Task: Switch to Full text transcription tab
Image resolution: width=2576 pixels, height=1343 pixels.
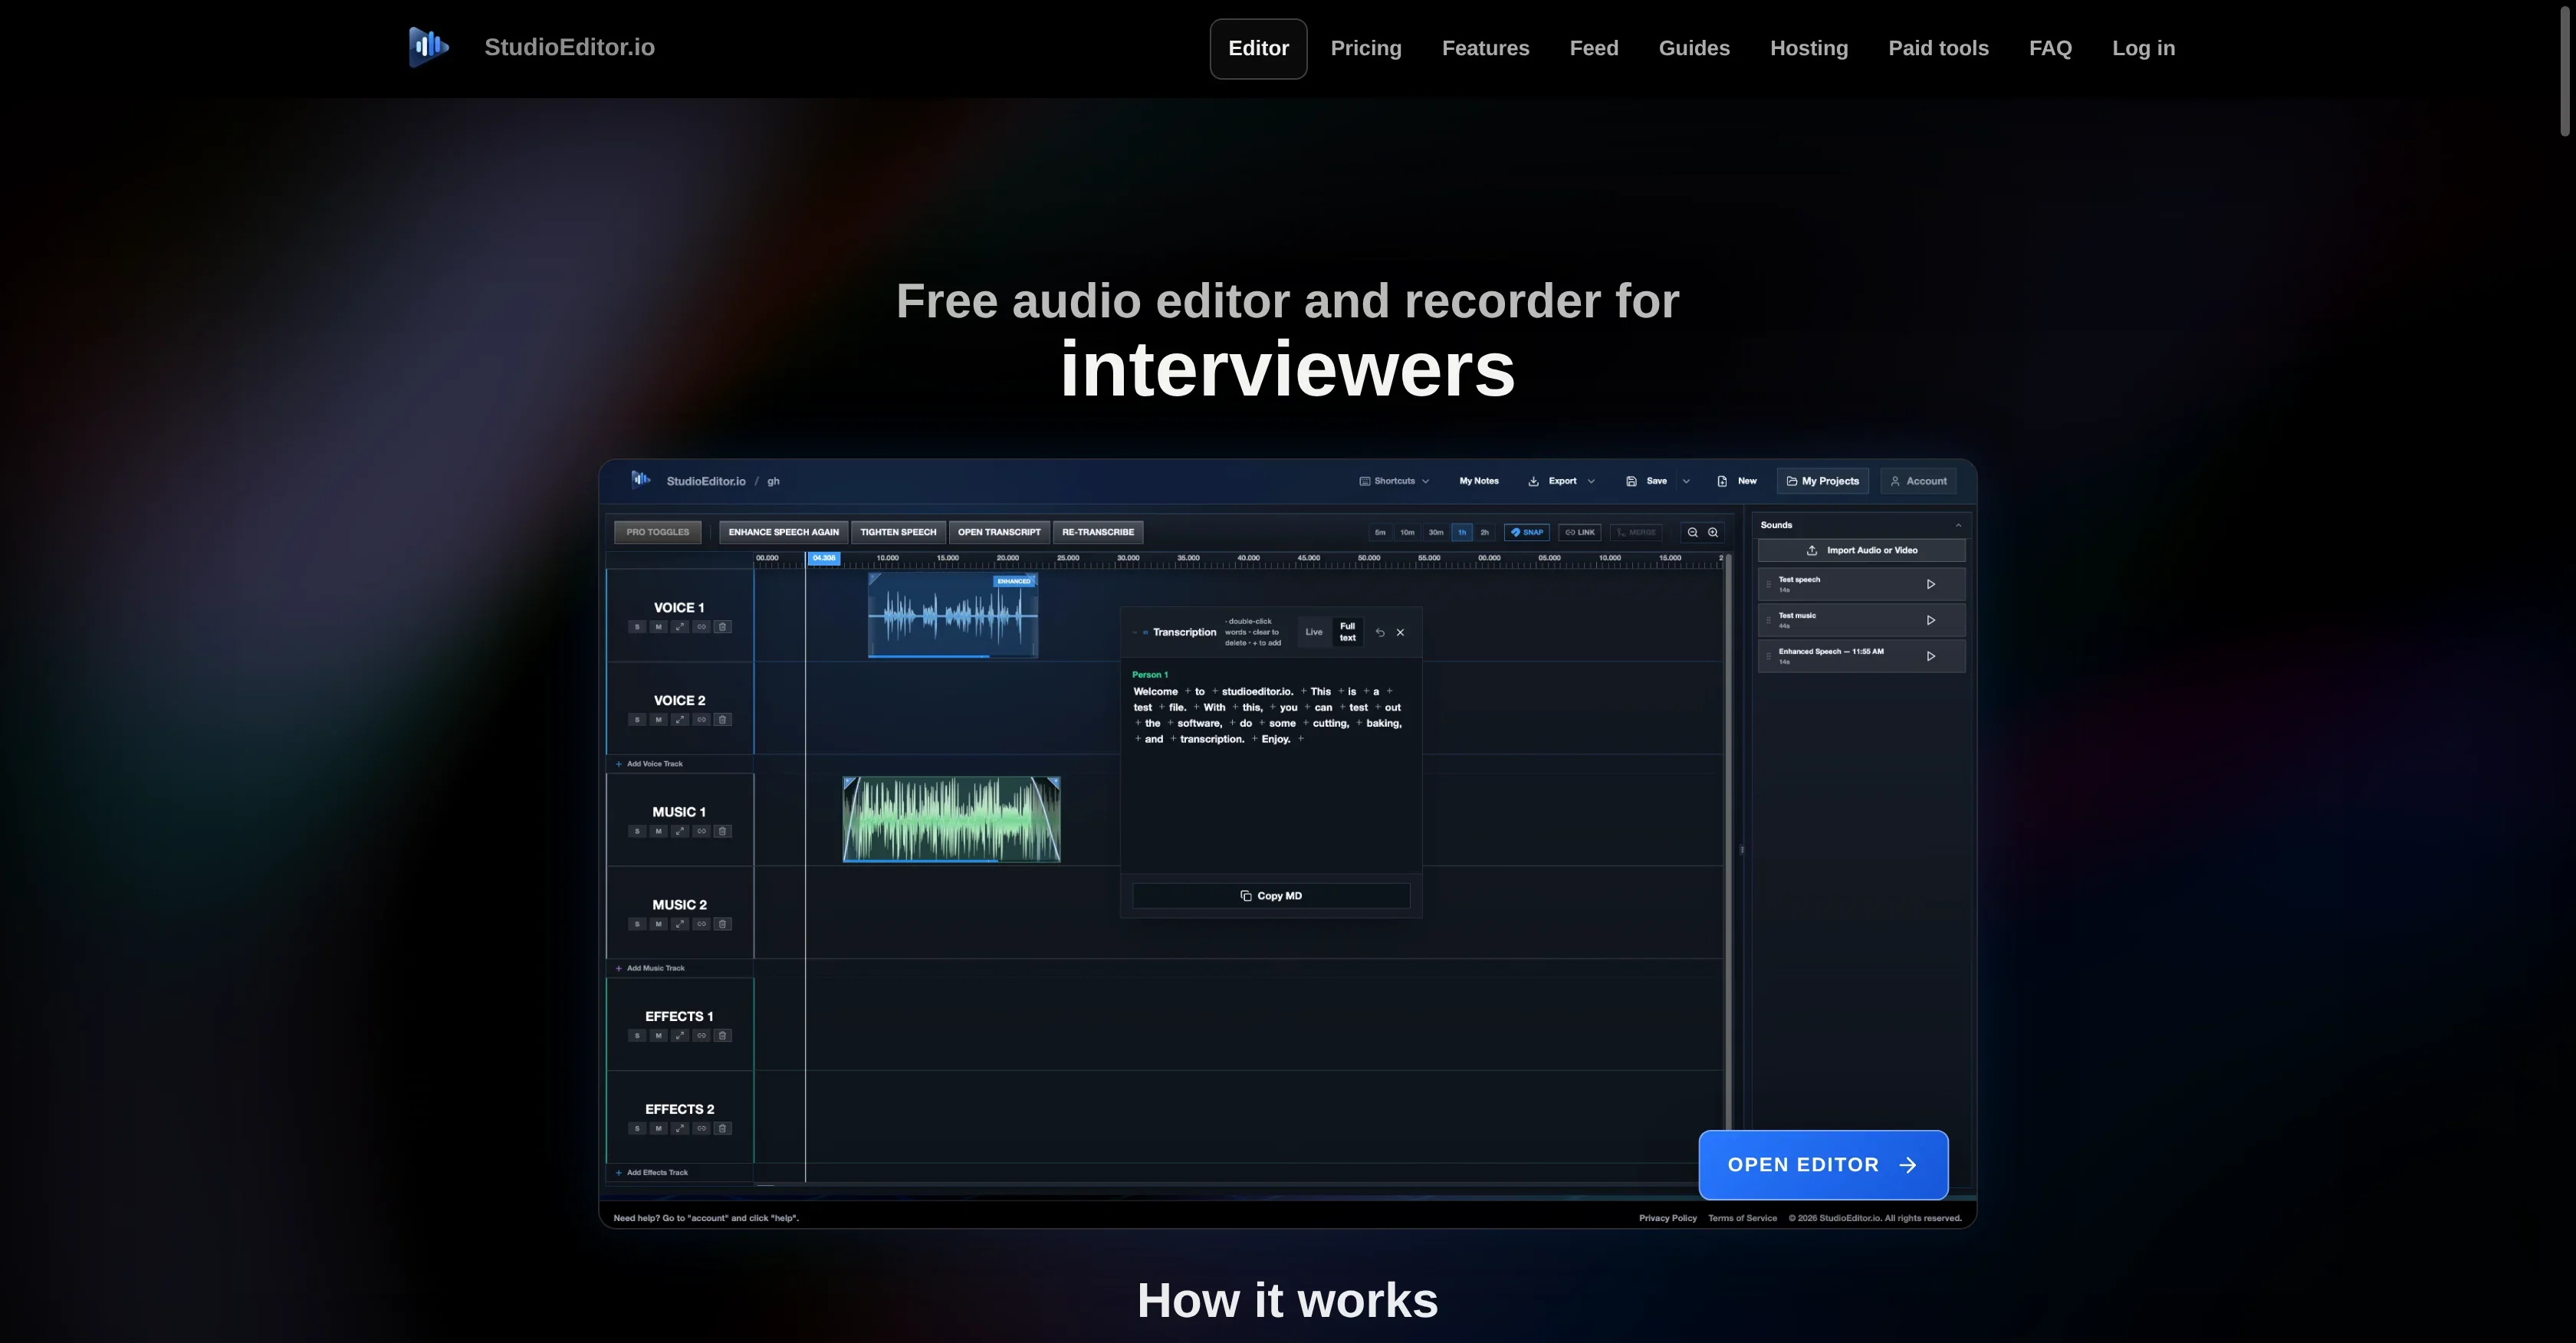Action: 1348,632
